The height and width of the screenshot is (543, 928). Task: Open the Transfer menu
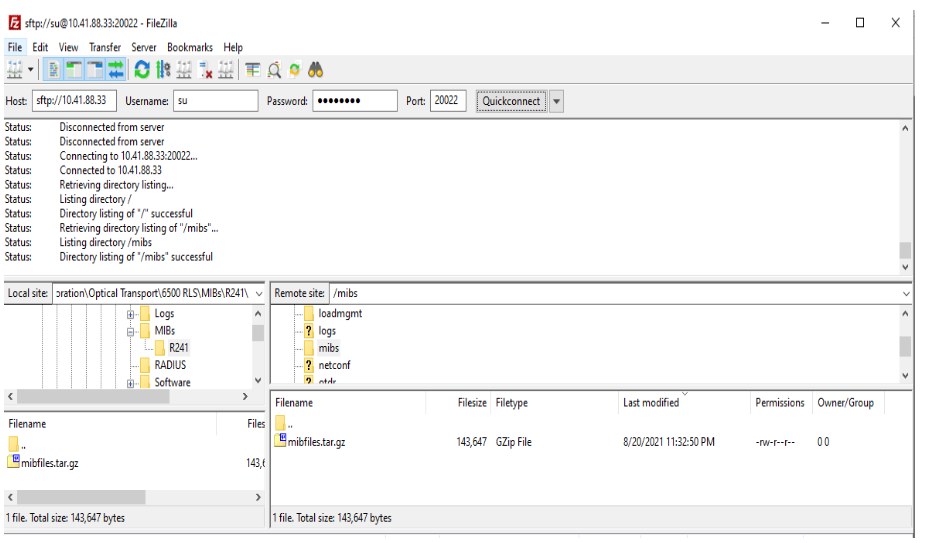click(105, 47)
